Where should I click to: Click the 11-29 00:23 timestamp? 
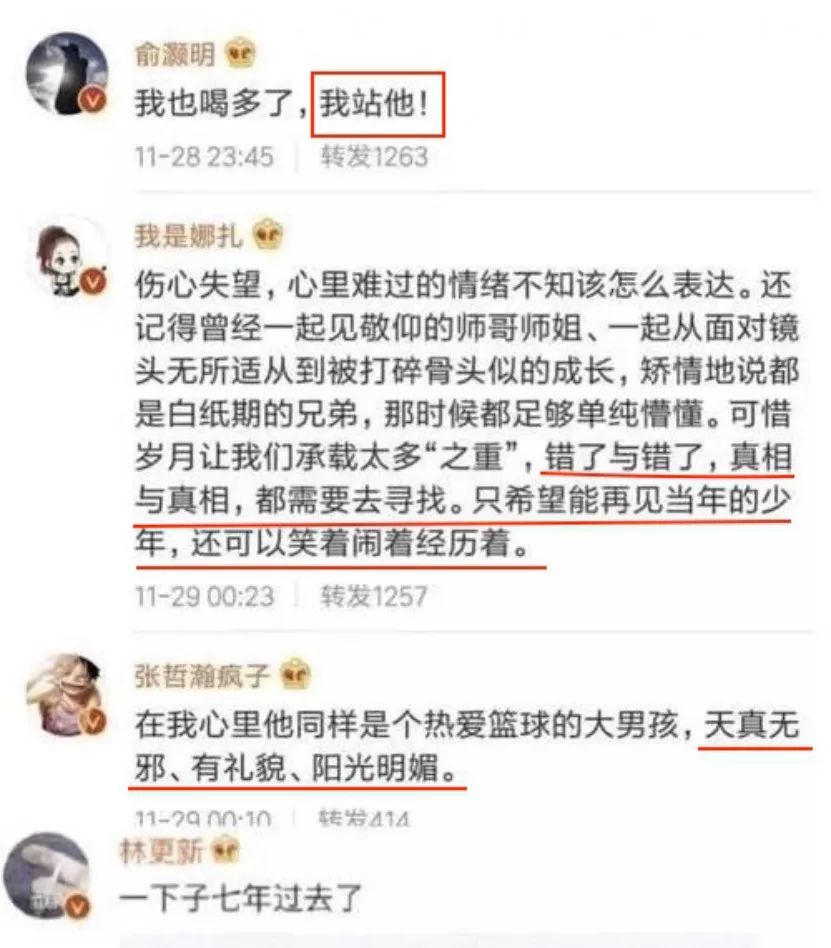tap(204, 597)
